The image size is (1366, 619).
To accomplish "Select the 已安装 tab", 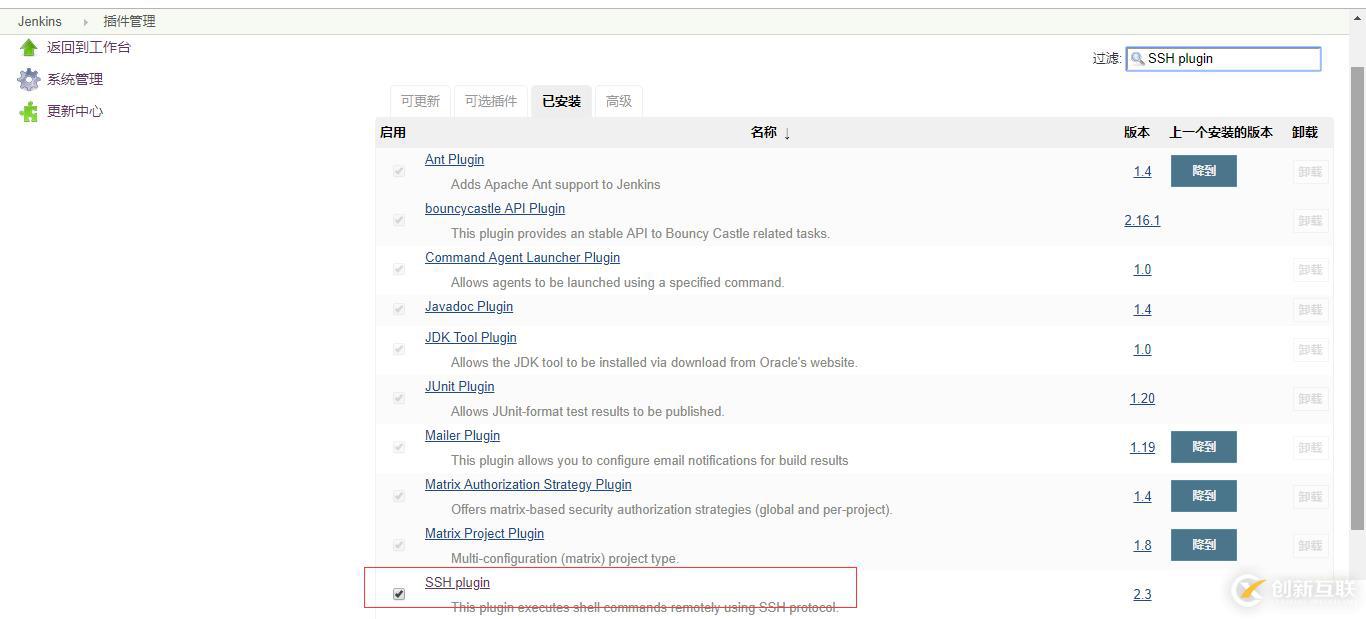I will click(x=561, y=101).
